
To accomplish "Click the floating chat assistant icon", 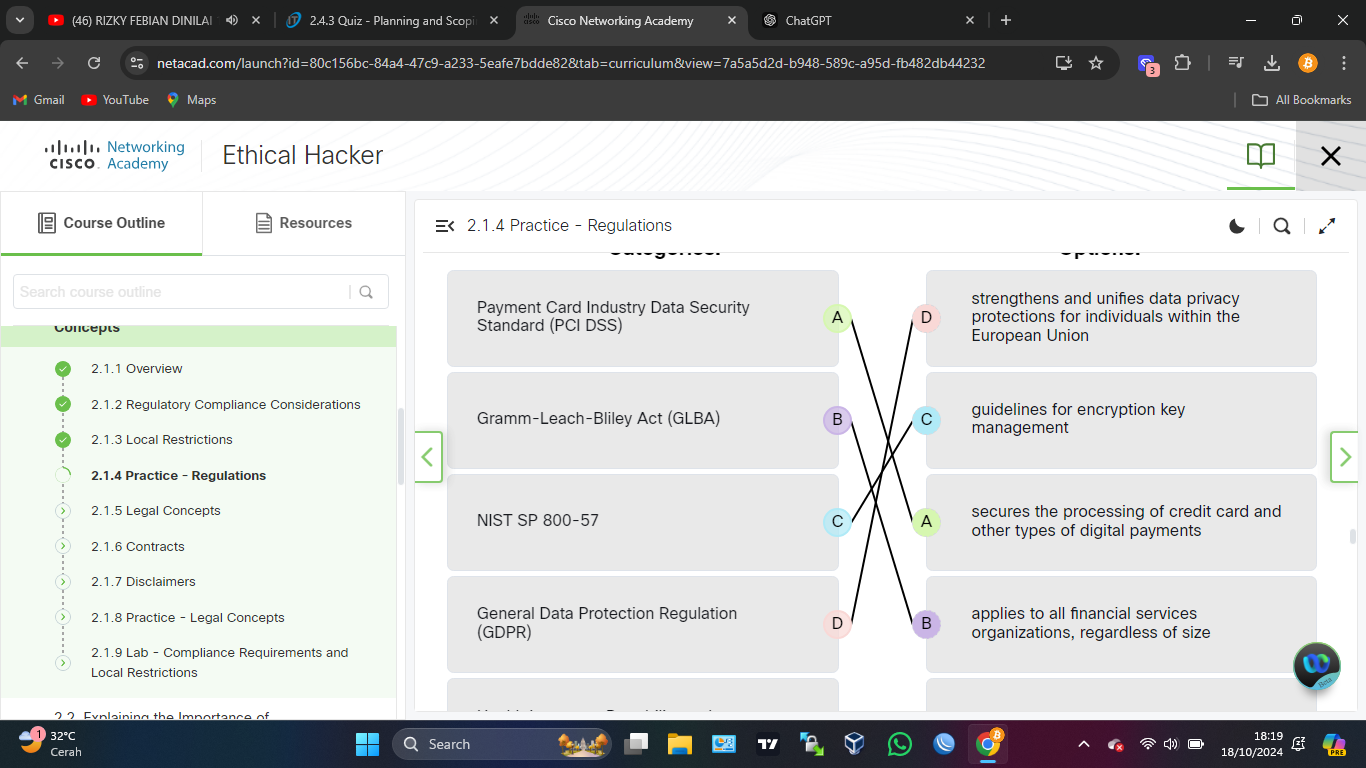I will (x=1316, y=667).
